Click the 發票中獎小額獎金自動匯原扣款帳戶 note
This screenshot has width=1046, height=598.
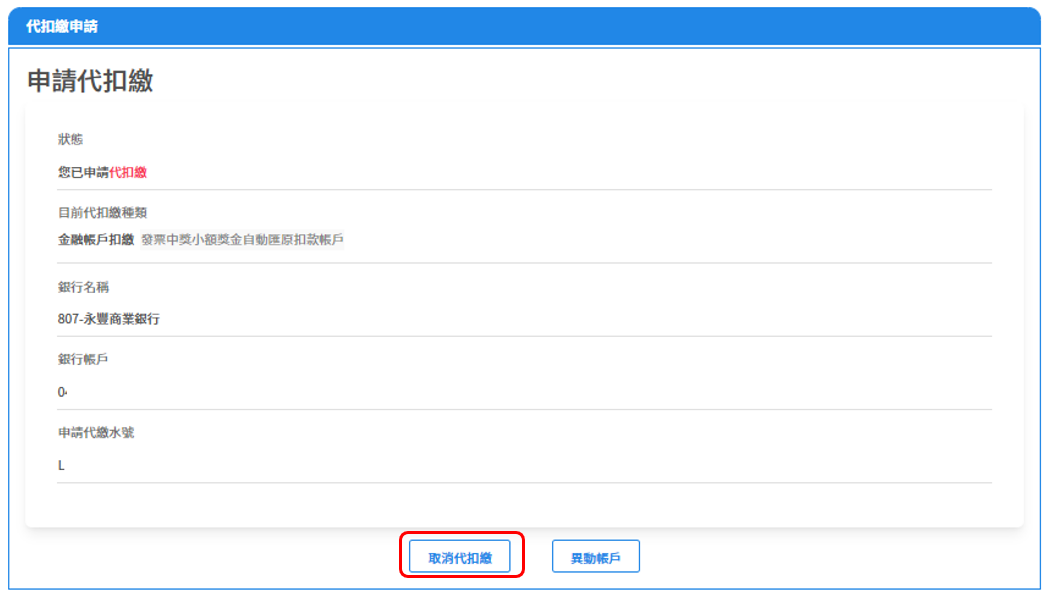click(242, 239)
